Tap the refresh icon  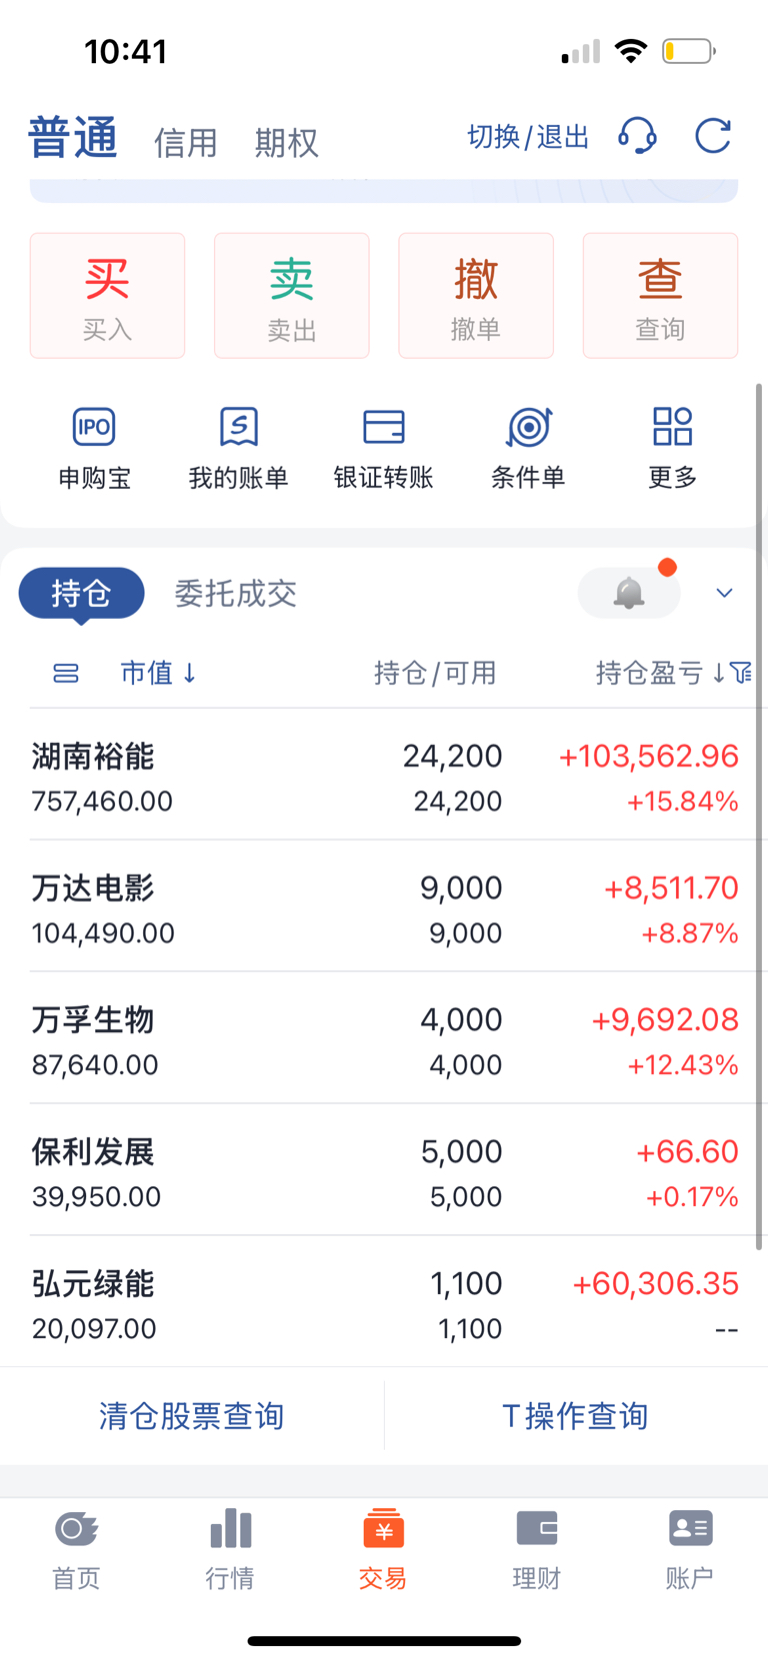[713, 136]
